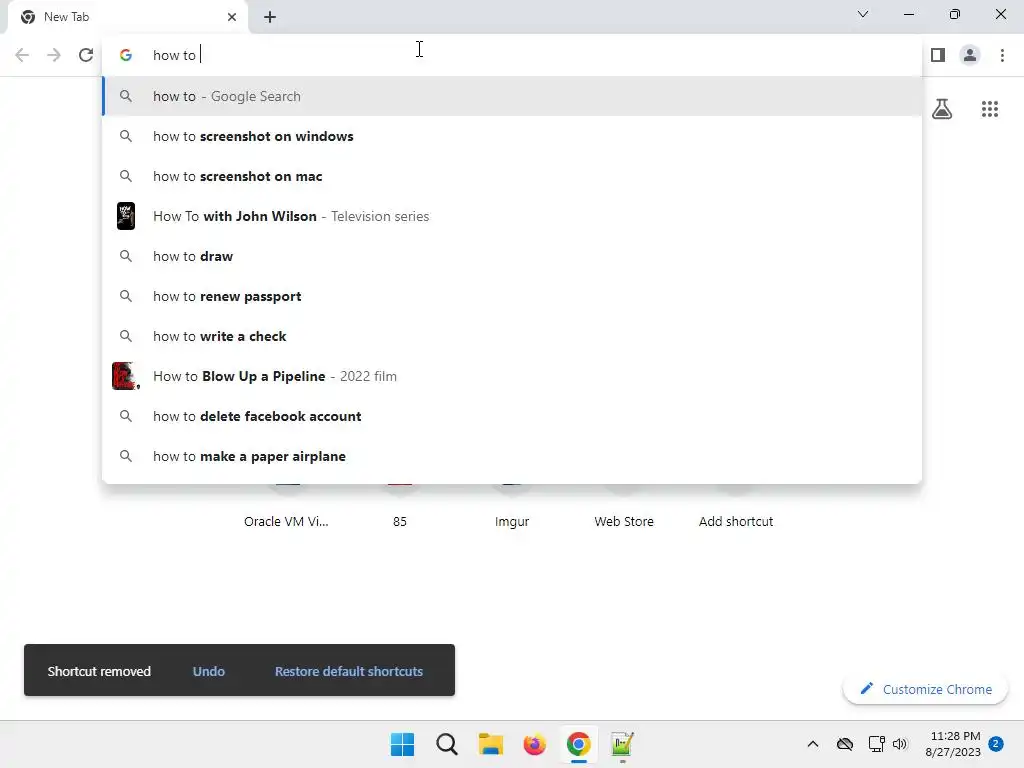Pick 'how to write a check' suggestion
The image size is (1024, 768).
click(512, 336)
